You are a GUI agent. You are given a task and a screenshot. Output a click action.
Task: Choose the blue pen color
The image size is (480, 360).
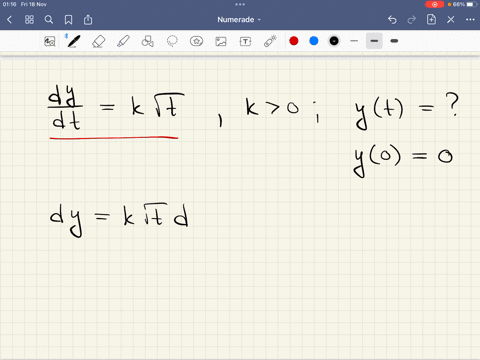pos(314,41)
